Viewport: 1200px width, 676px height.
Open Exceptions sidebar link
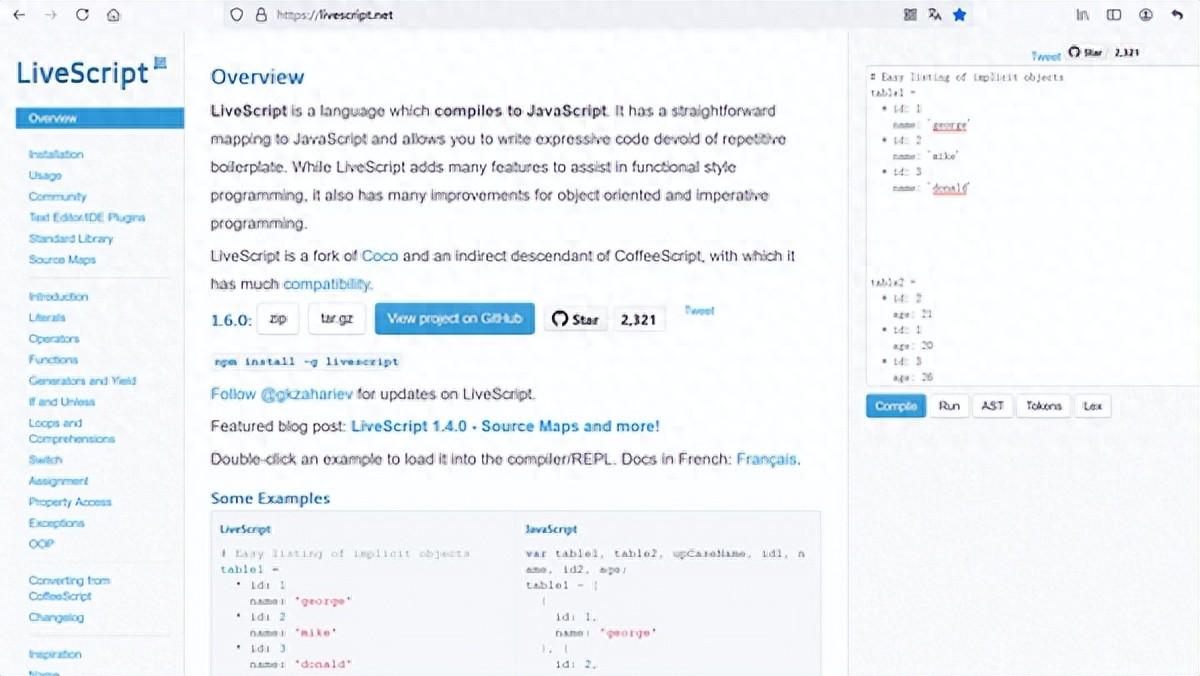(x=57, y=522)
